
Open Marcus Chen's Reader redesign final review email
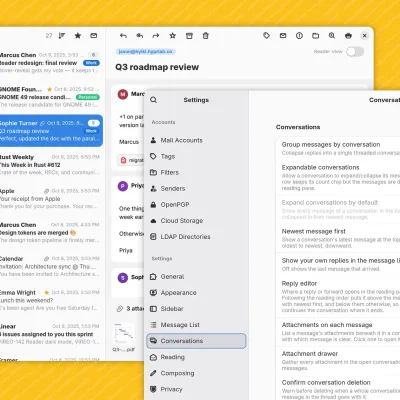[x=51, y=63]
